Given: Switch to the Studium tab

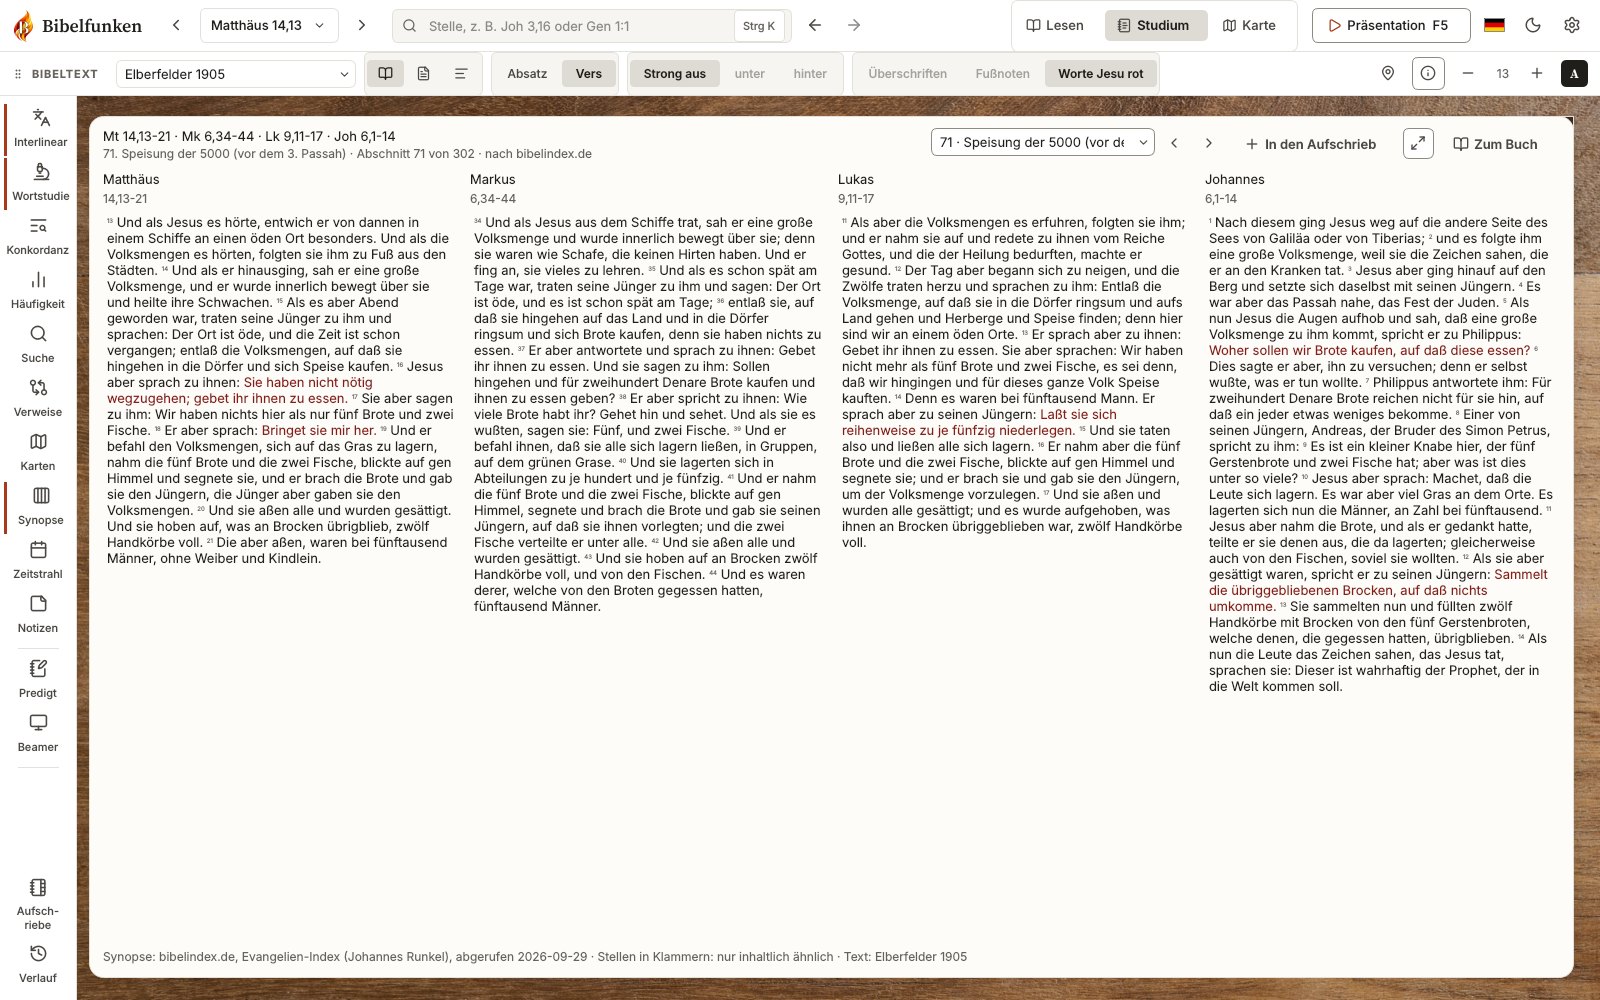Looking at the screenshot, I should (x=1155, y=25).
